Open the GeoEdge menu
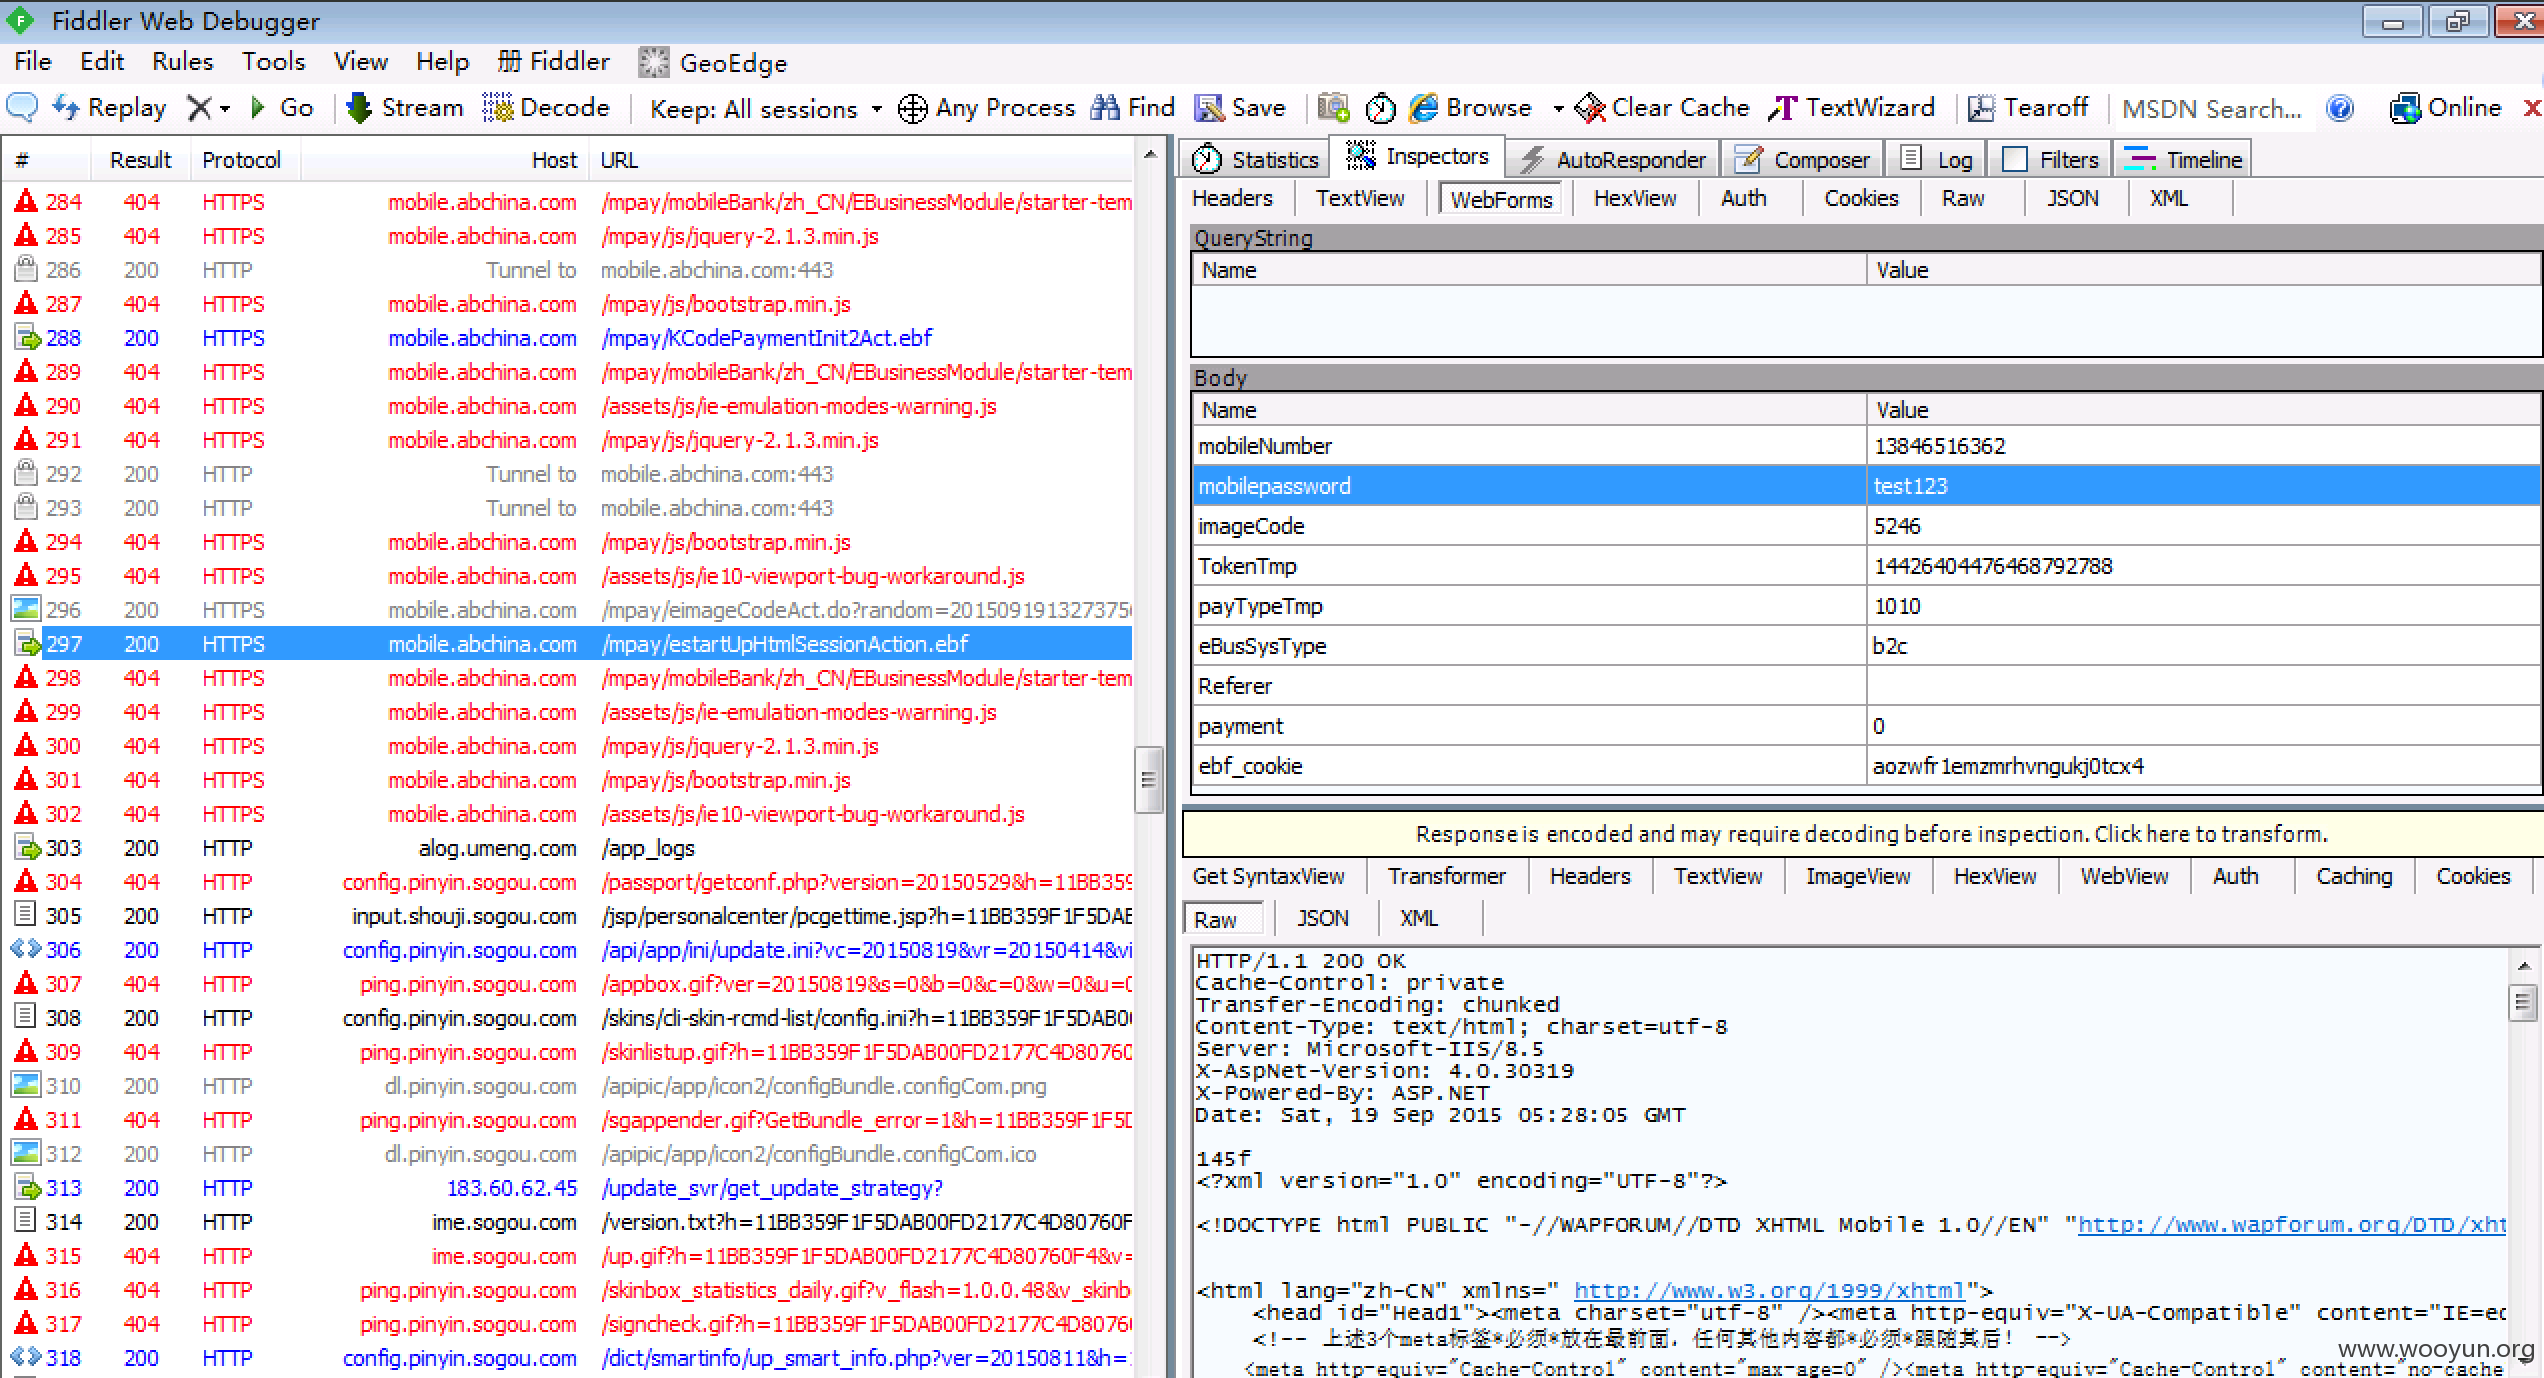Image resolution: width=2544 pixels, height=1378 pixels. click(713, 63)
